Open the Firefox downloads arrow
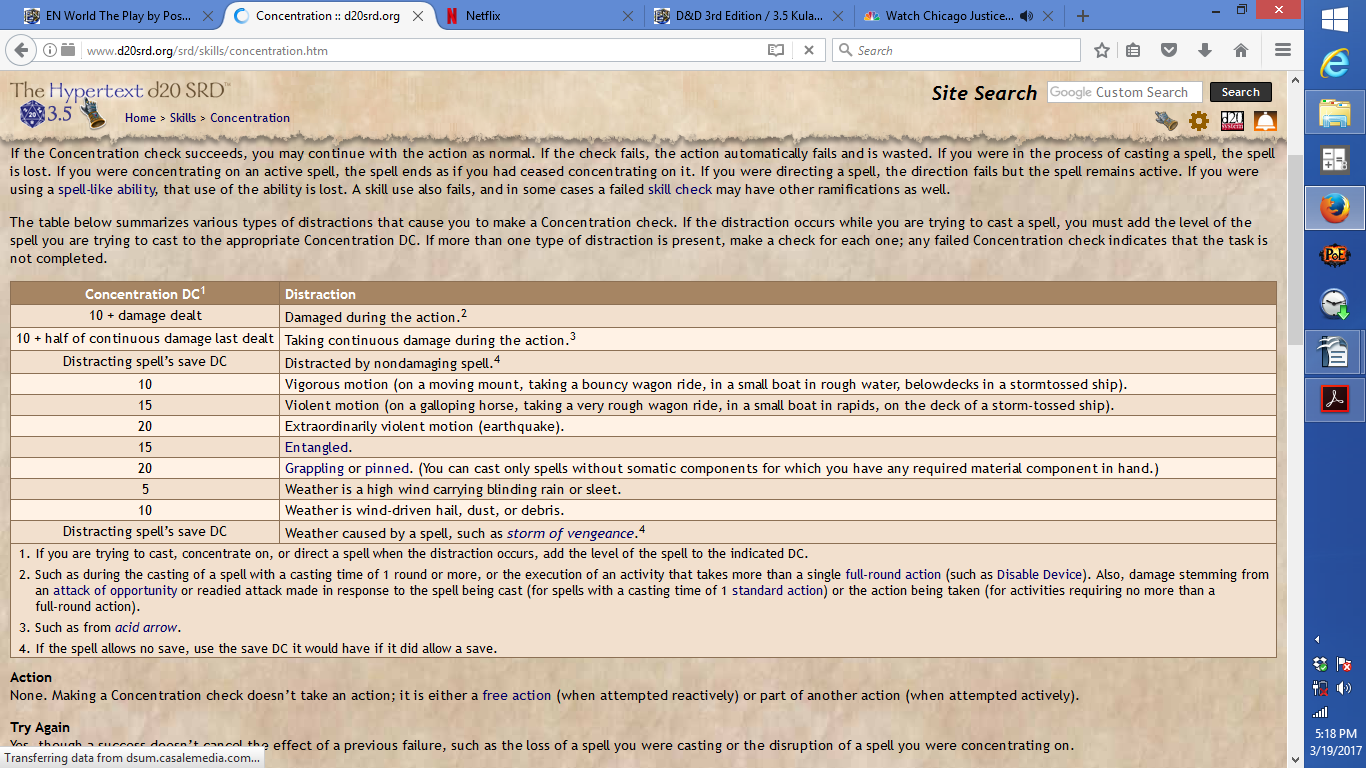The image size is (1366, 768). (x=1204, y=50)
